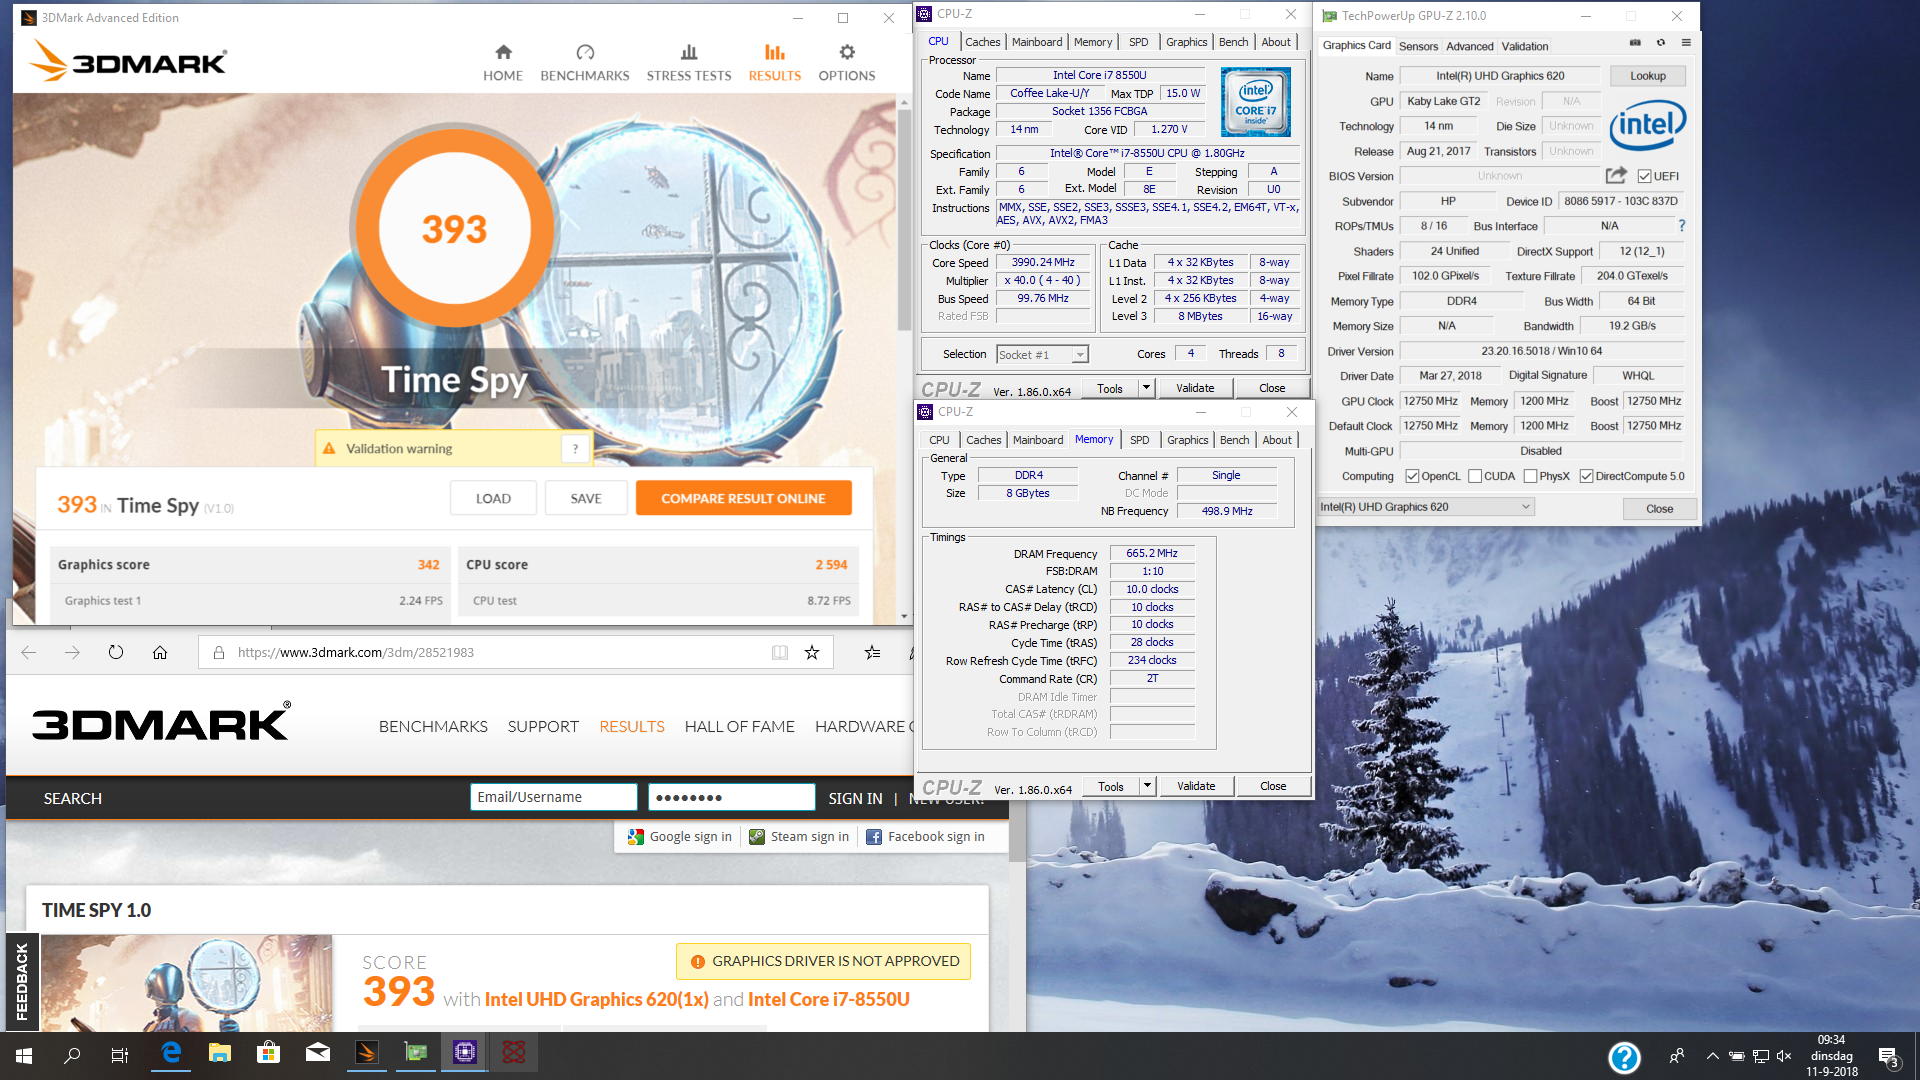The height and width of the screenshot is (1080, 1920).
Task: Toggle the DirectCompute 5.0 checkbox
Action: 1586,476
